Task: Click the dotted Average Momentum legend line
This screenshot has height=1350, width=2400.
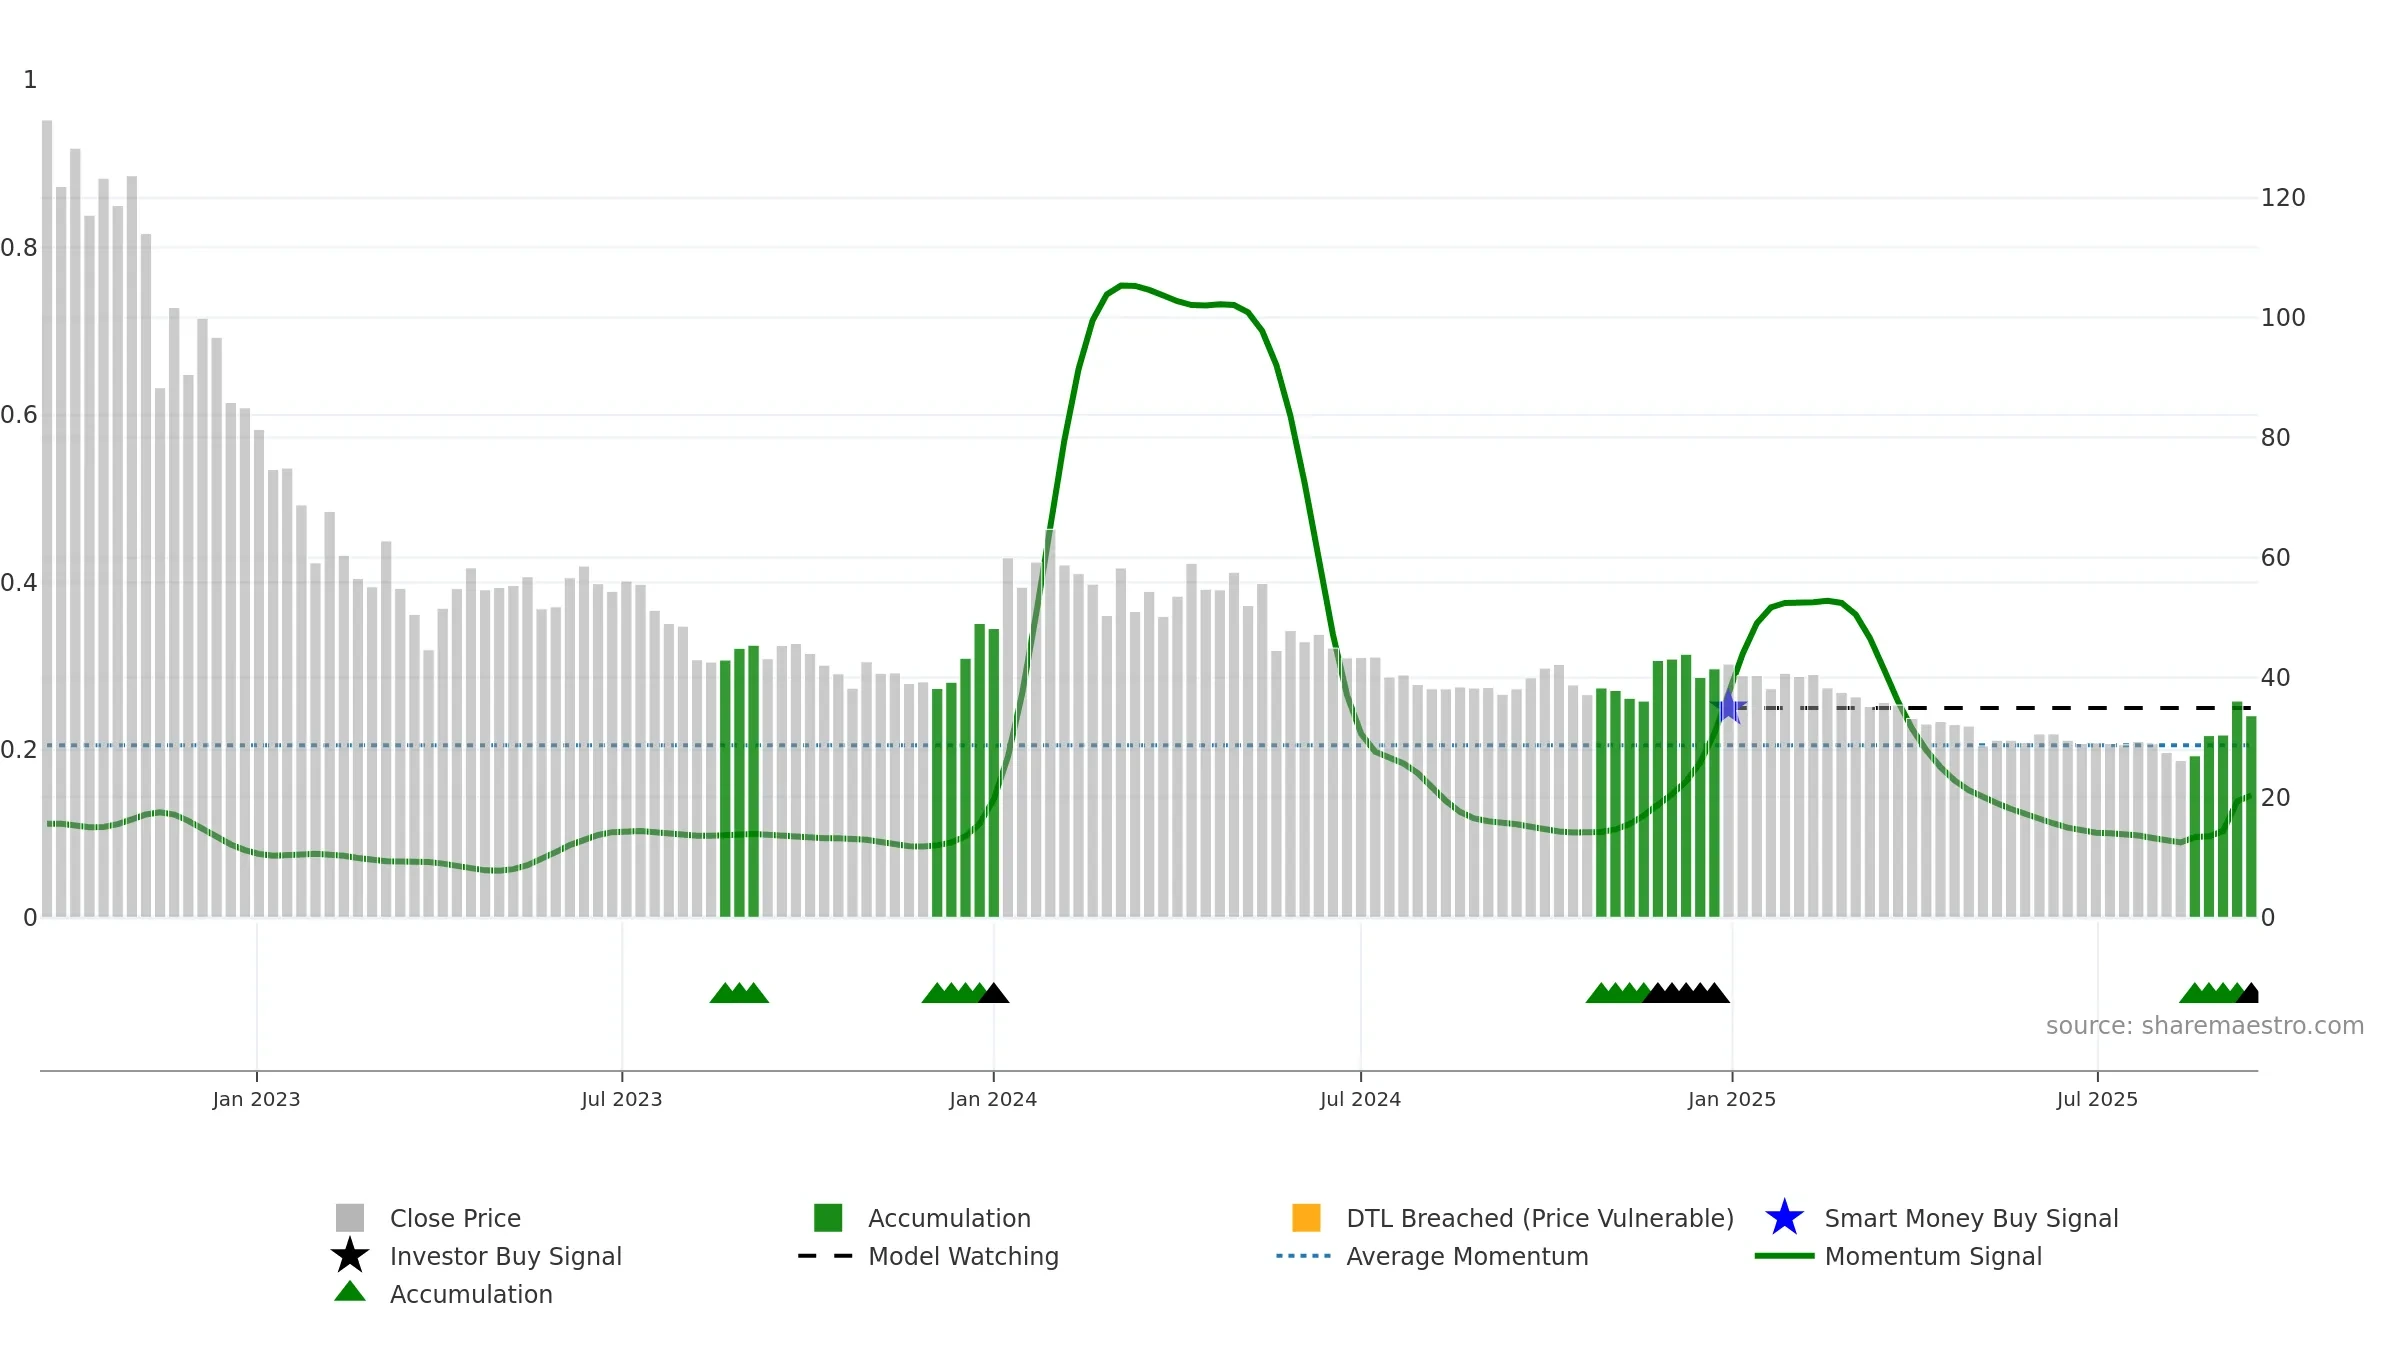Action: point(1304,1256)
